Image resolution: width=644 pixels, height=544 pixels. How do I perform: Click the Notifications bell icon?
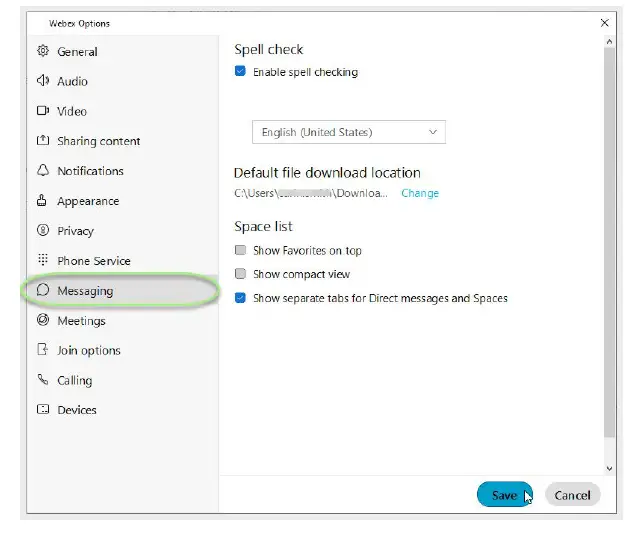click(x=43, y=170)
